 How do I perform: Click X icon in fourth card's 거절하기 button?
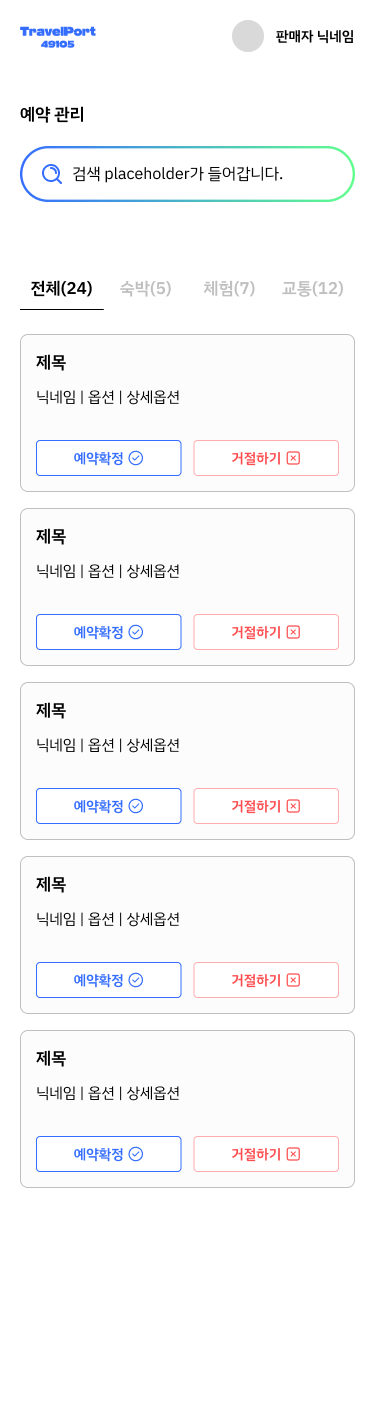pos(293,980)
